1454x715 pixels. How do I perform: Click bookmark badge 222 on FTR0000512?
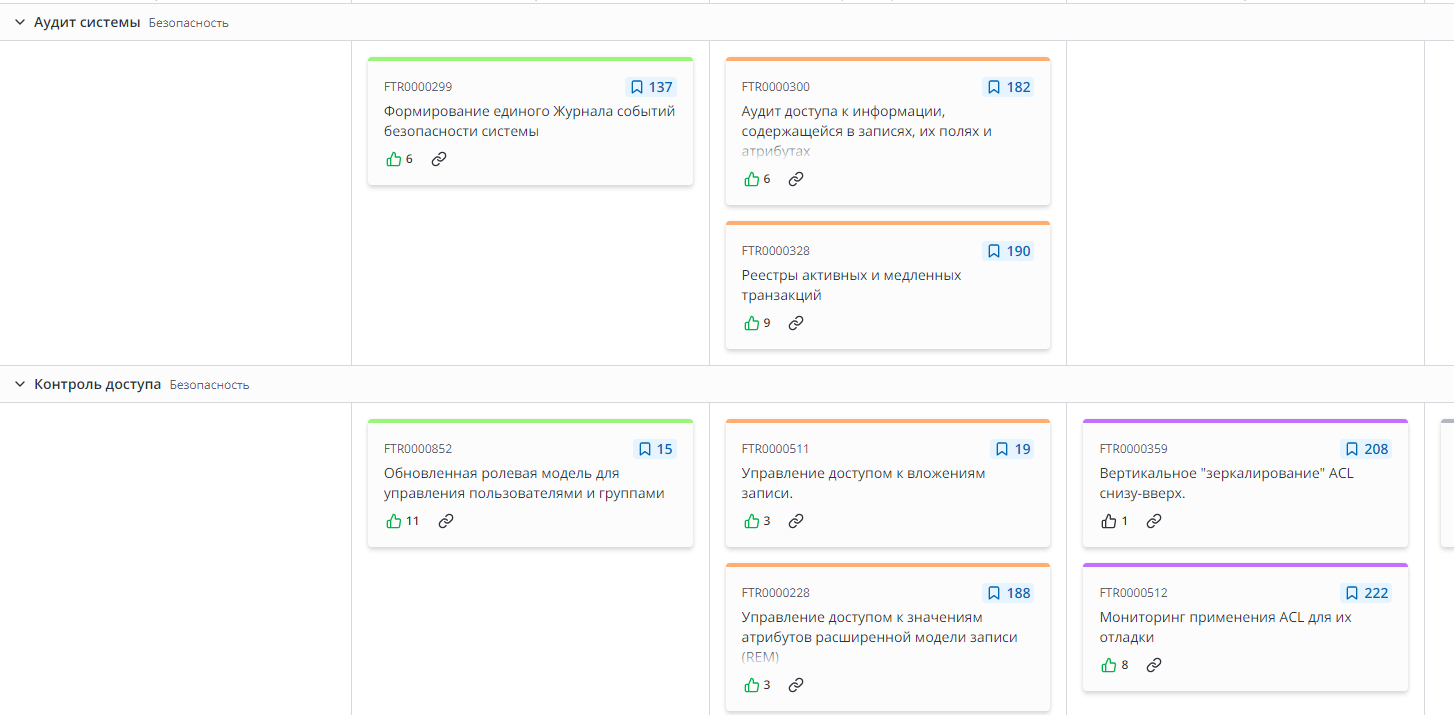pyautogui.click(x=1366, y=593)
